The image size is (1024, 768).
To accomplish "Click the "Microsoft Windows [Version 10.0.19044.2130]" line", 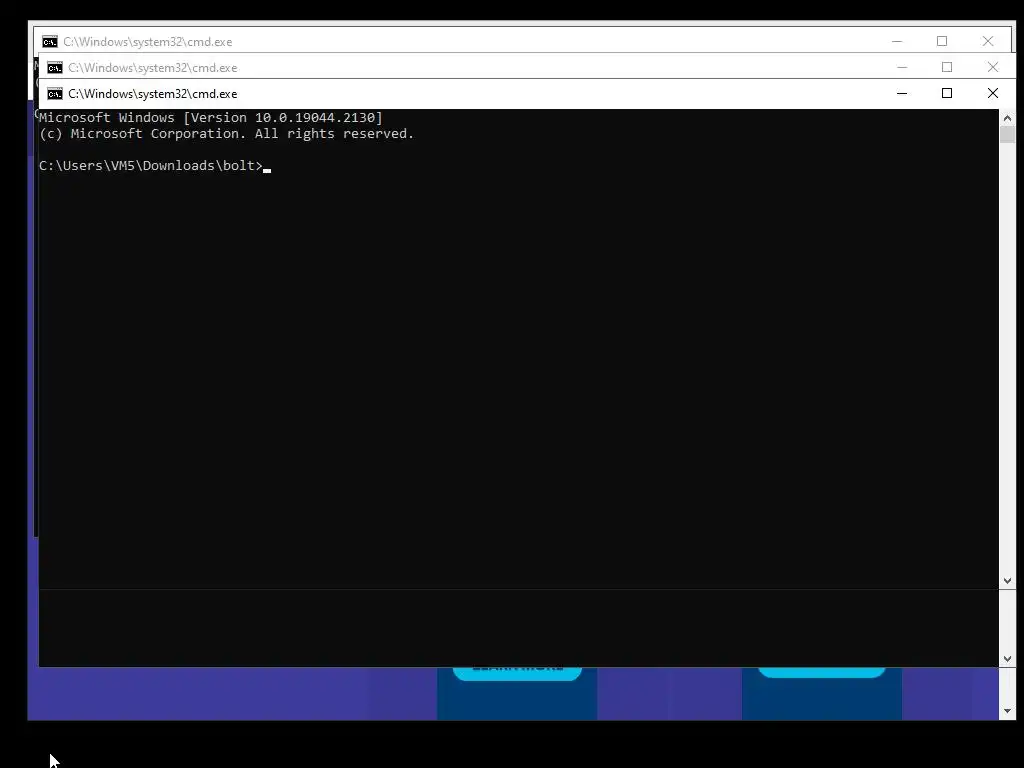I will click(210, 118).
